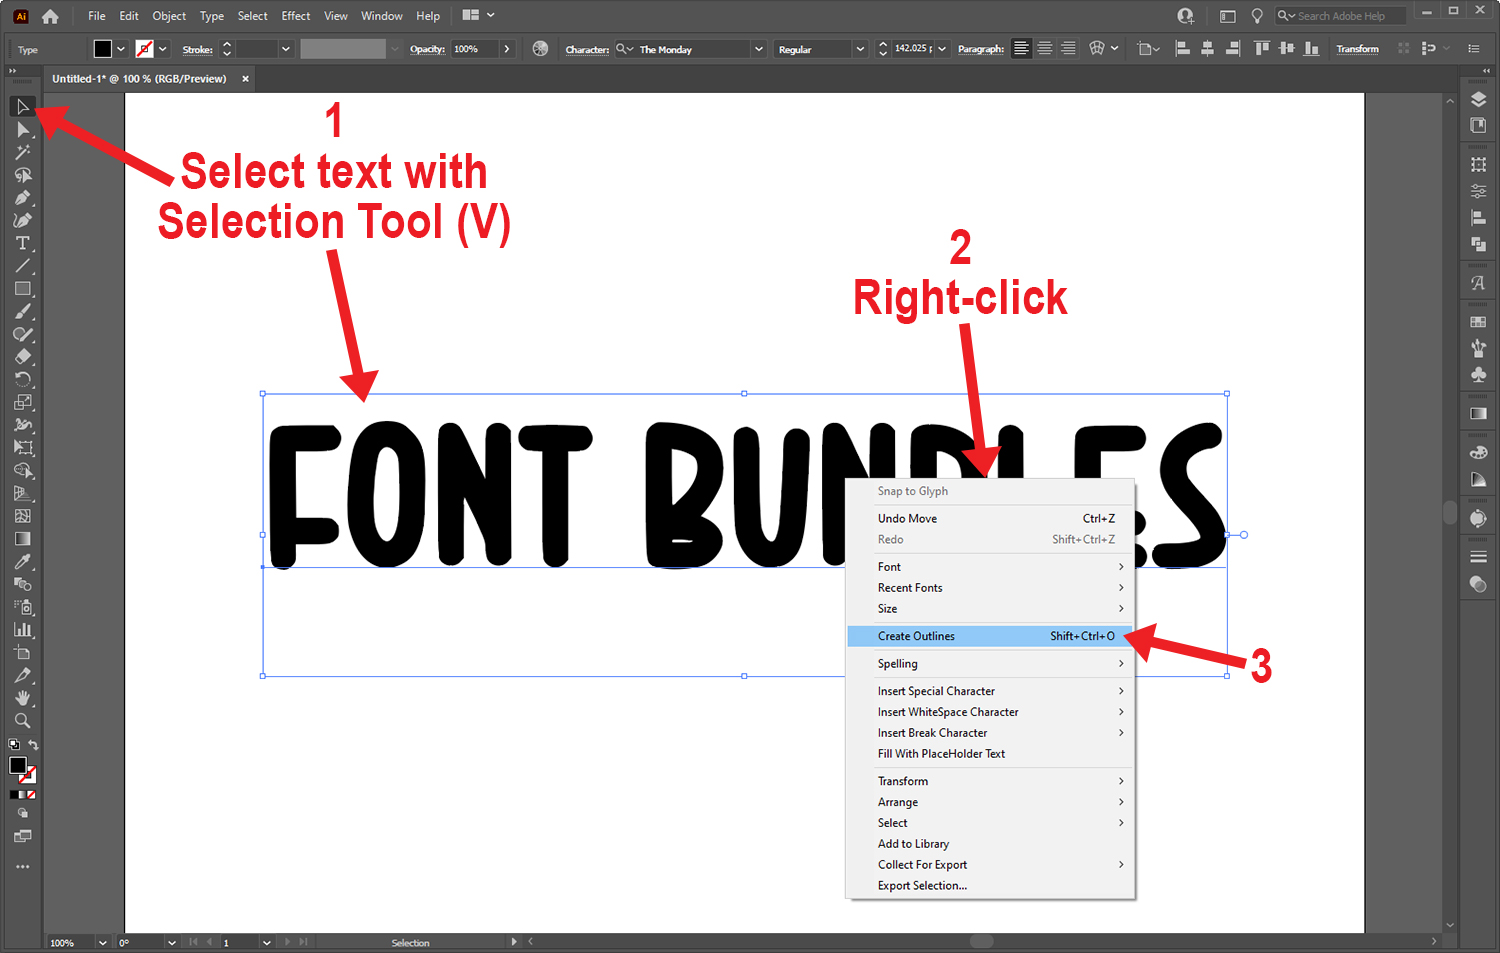Select the Paintbrush tool

(x=22, y=312)
